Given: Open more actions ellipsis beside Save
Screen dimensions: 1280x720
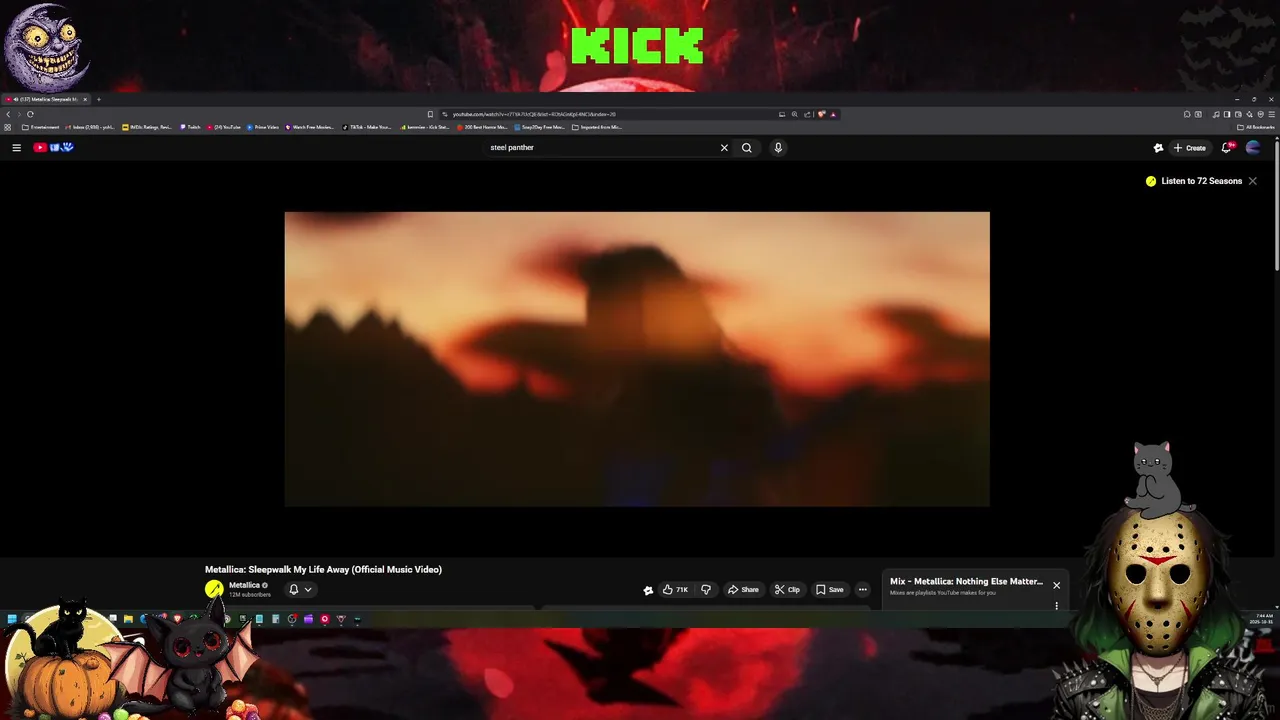Looking at the screenshot, I should click(x=863, y=590).
